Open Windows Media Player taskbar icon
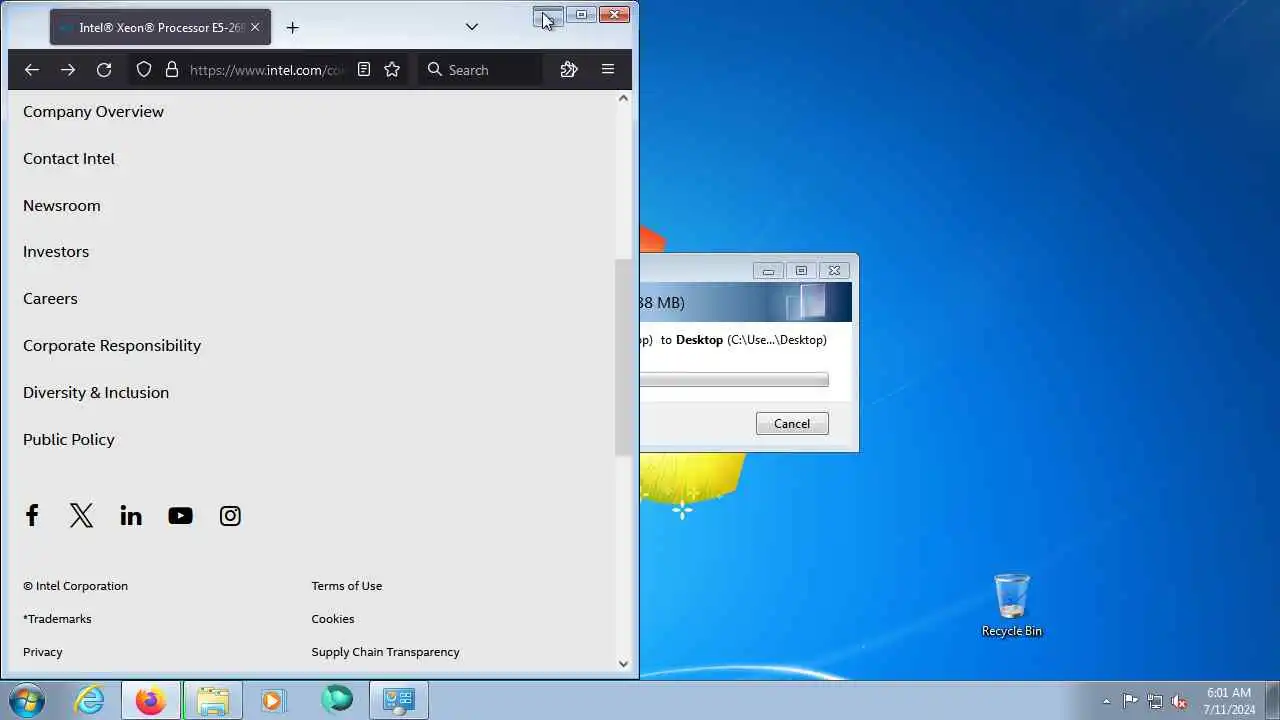Viewport: 1280px width, 720px height. click(273, 701)
